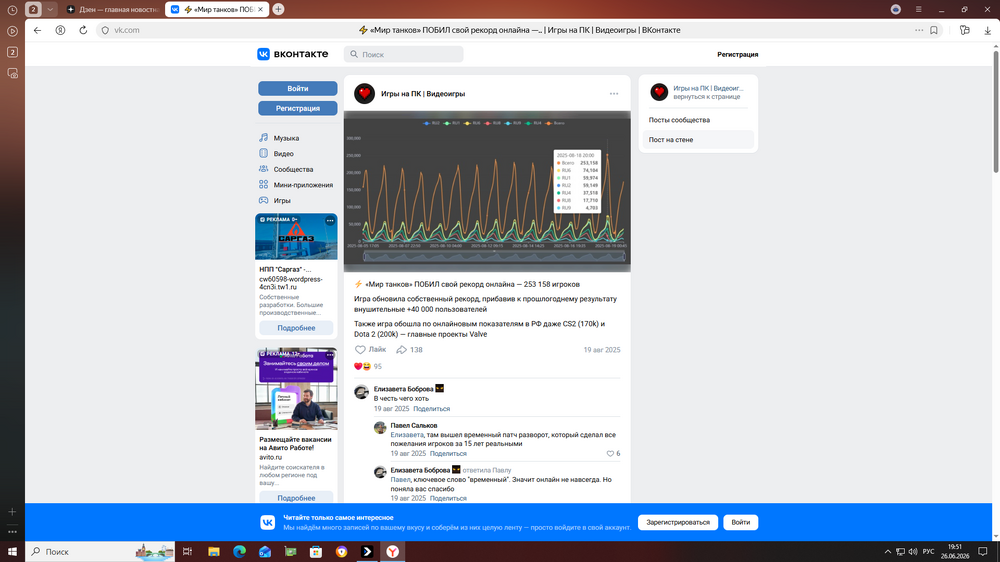Open Microsoft Edge from the taskbar

click(239, 551)
